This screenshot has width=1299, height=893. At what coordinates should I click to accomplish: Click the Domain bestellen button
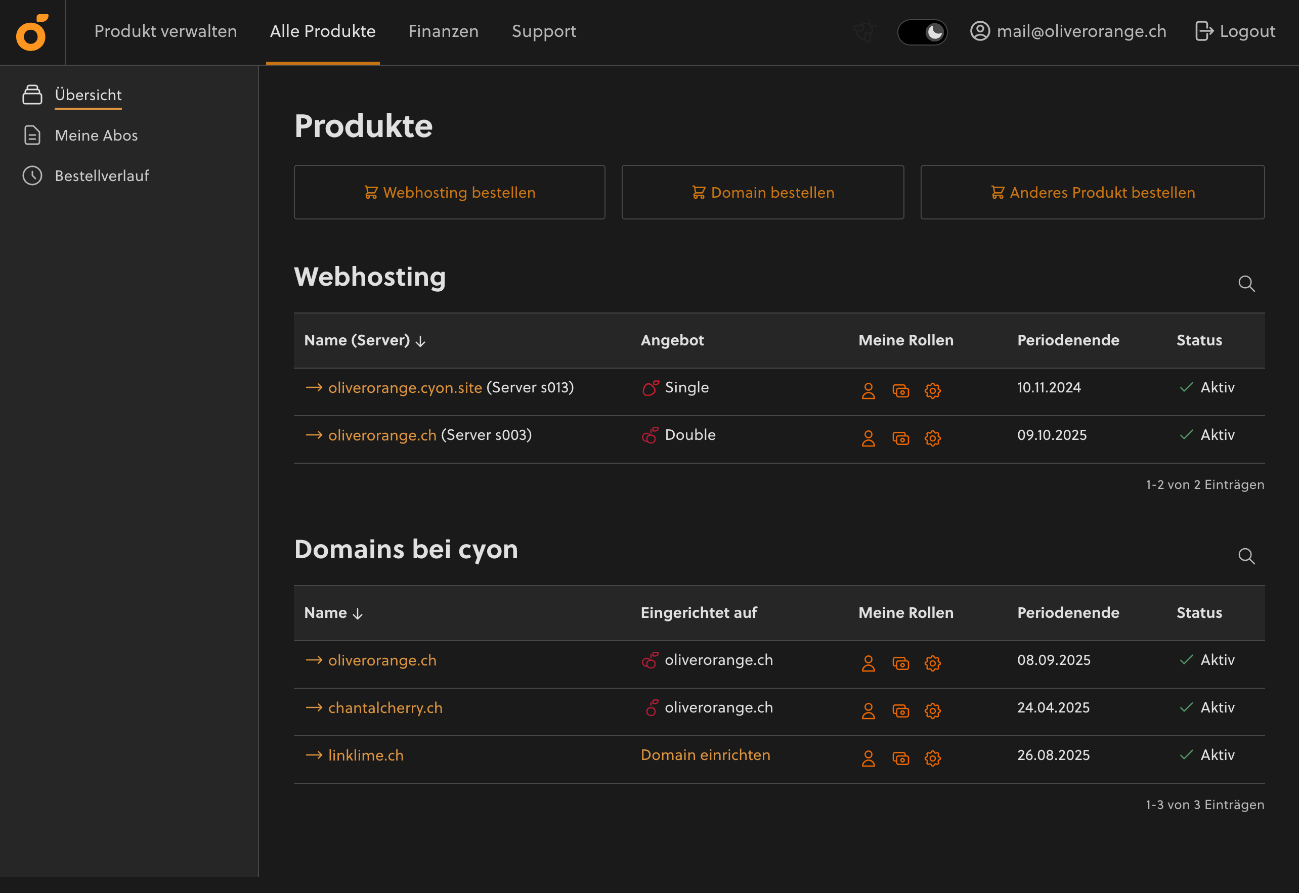pyautogui.click(x=763, y=192)
